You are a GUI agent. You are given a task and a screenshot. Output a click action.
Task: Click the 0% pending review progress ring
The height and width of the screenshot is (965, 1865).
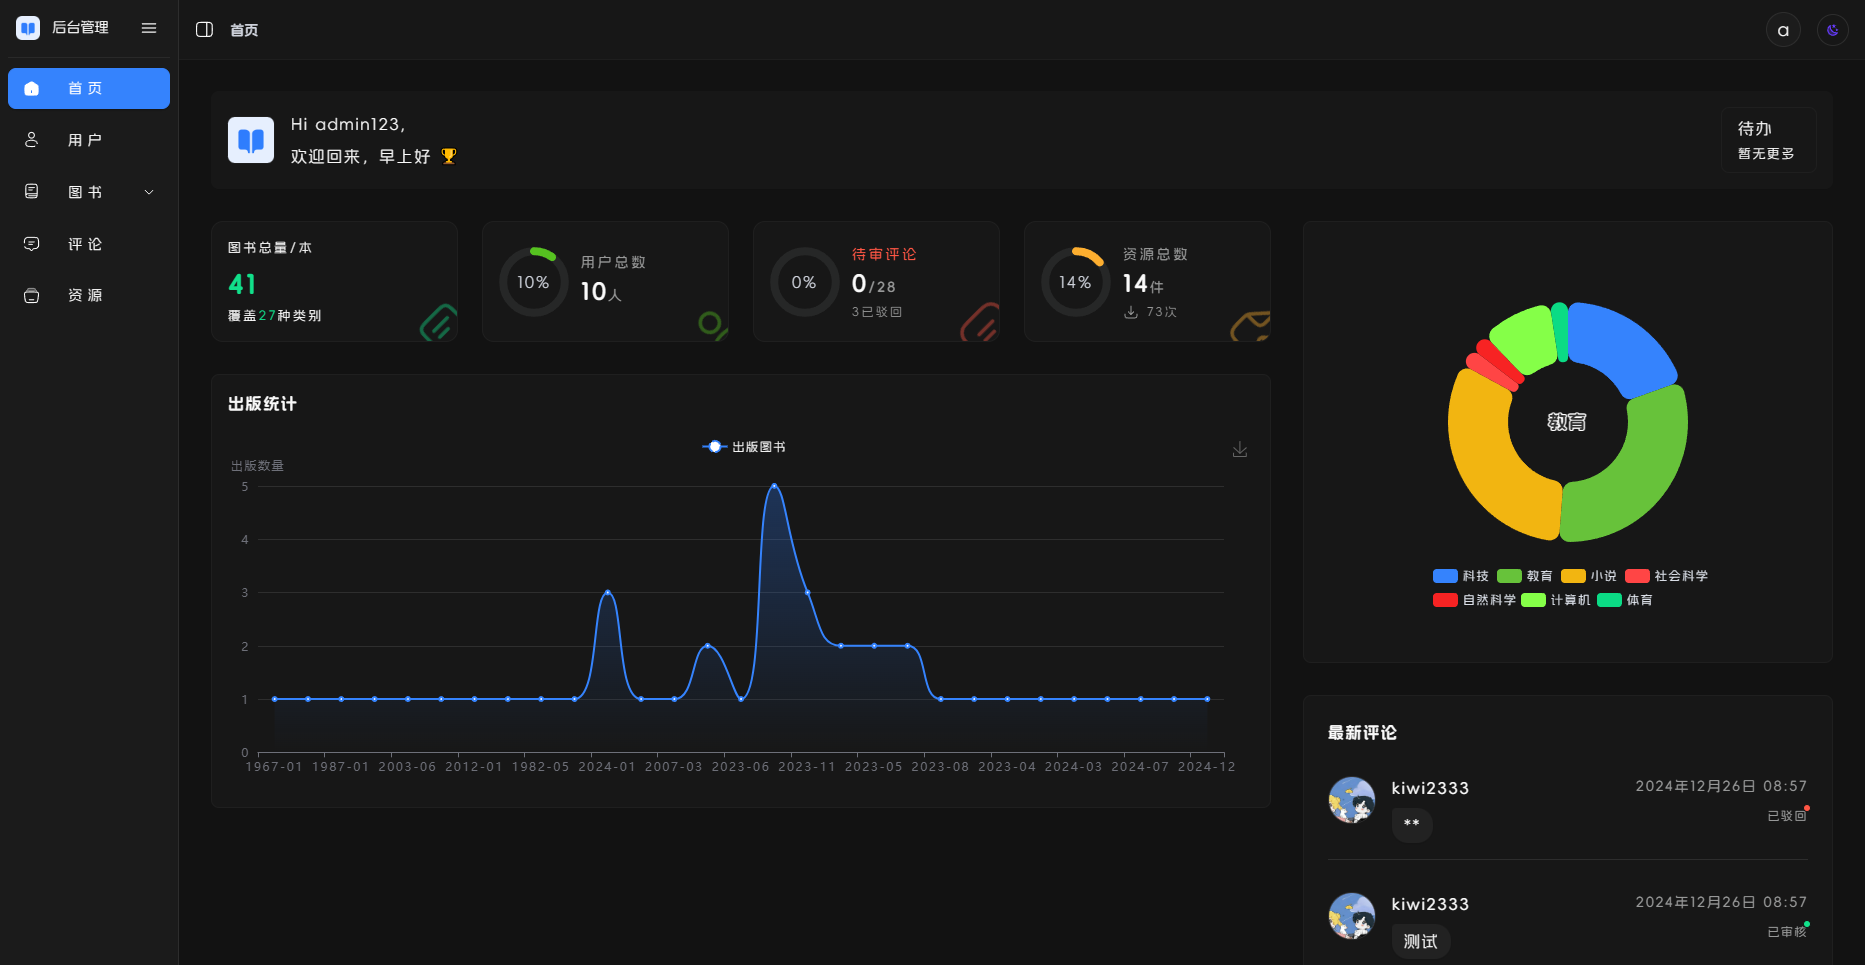[x=804, y=282]
